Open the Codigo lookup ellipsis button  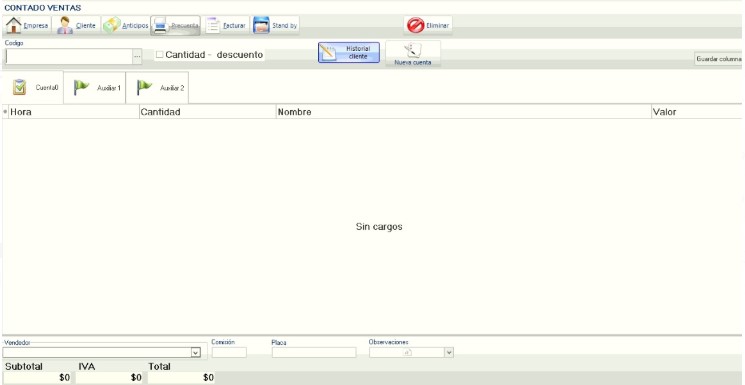click(137, 57)
